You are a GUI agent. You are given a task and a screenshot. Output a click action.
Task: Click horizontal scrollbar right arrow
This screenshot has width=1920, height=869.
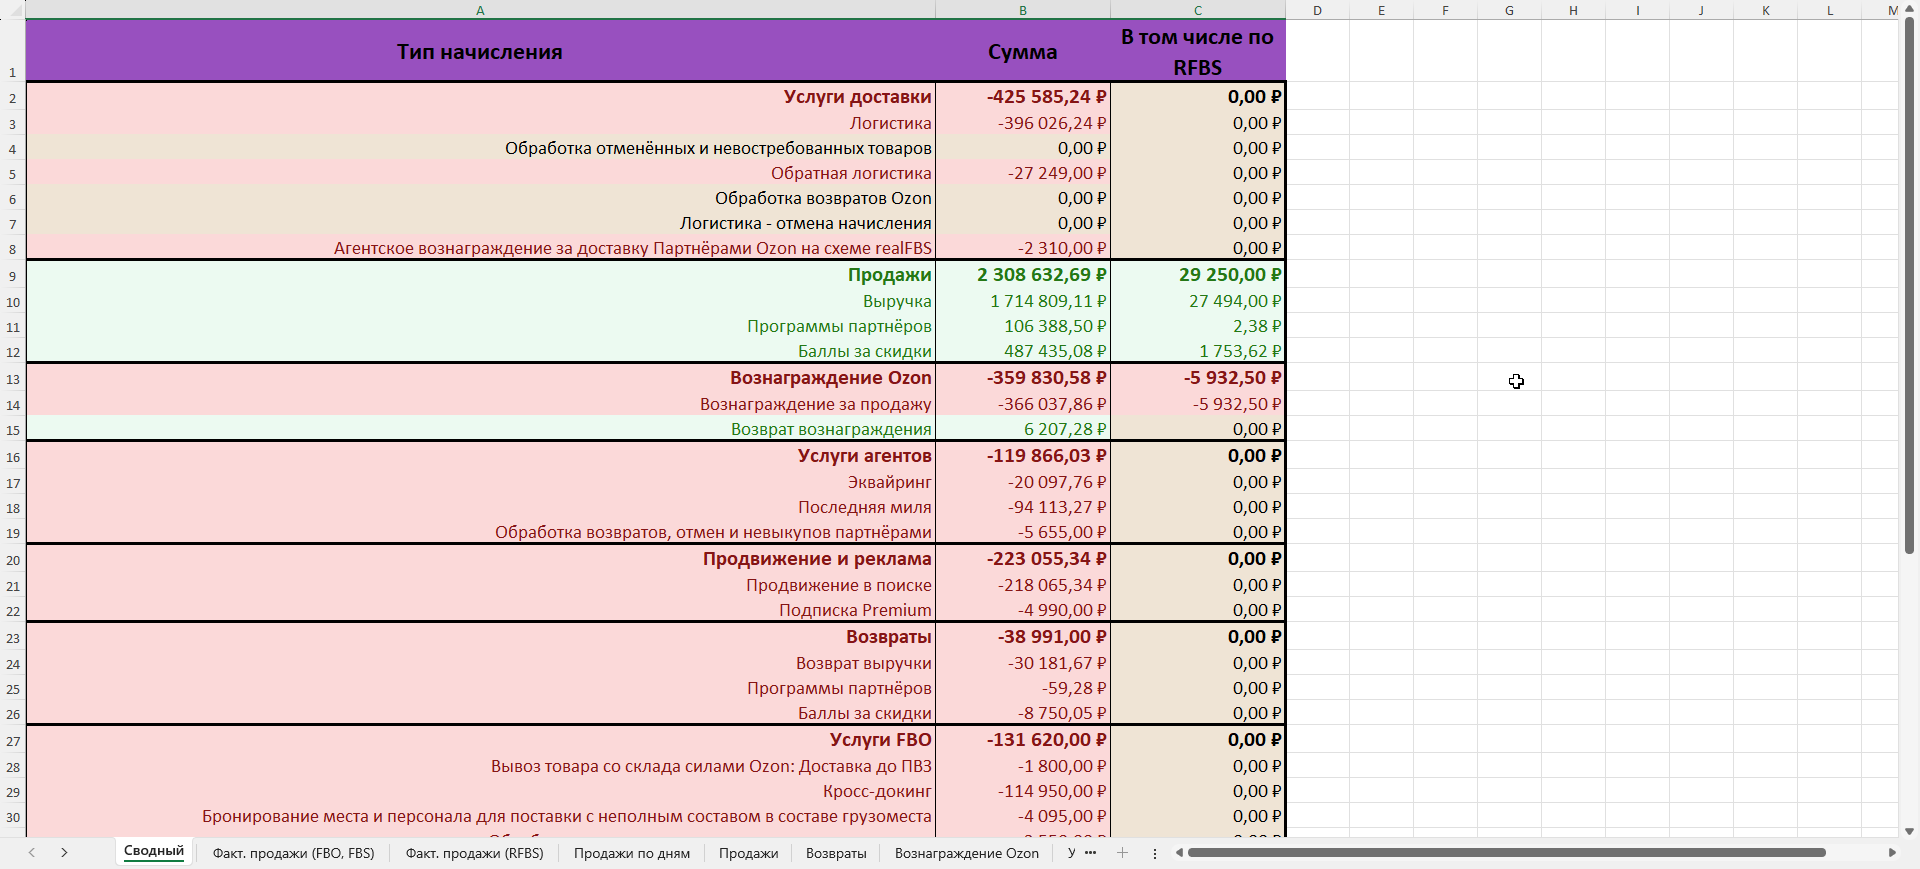point(1892,853)
